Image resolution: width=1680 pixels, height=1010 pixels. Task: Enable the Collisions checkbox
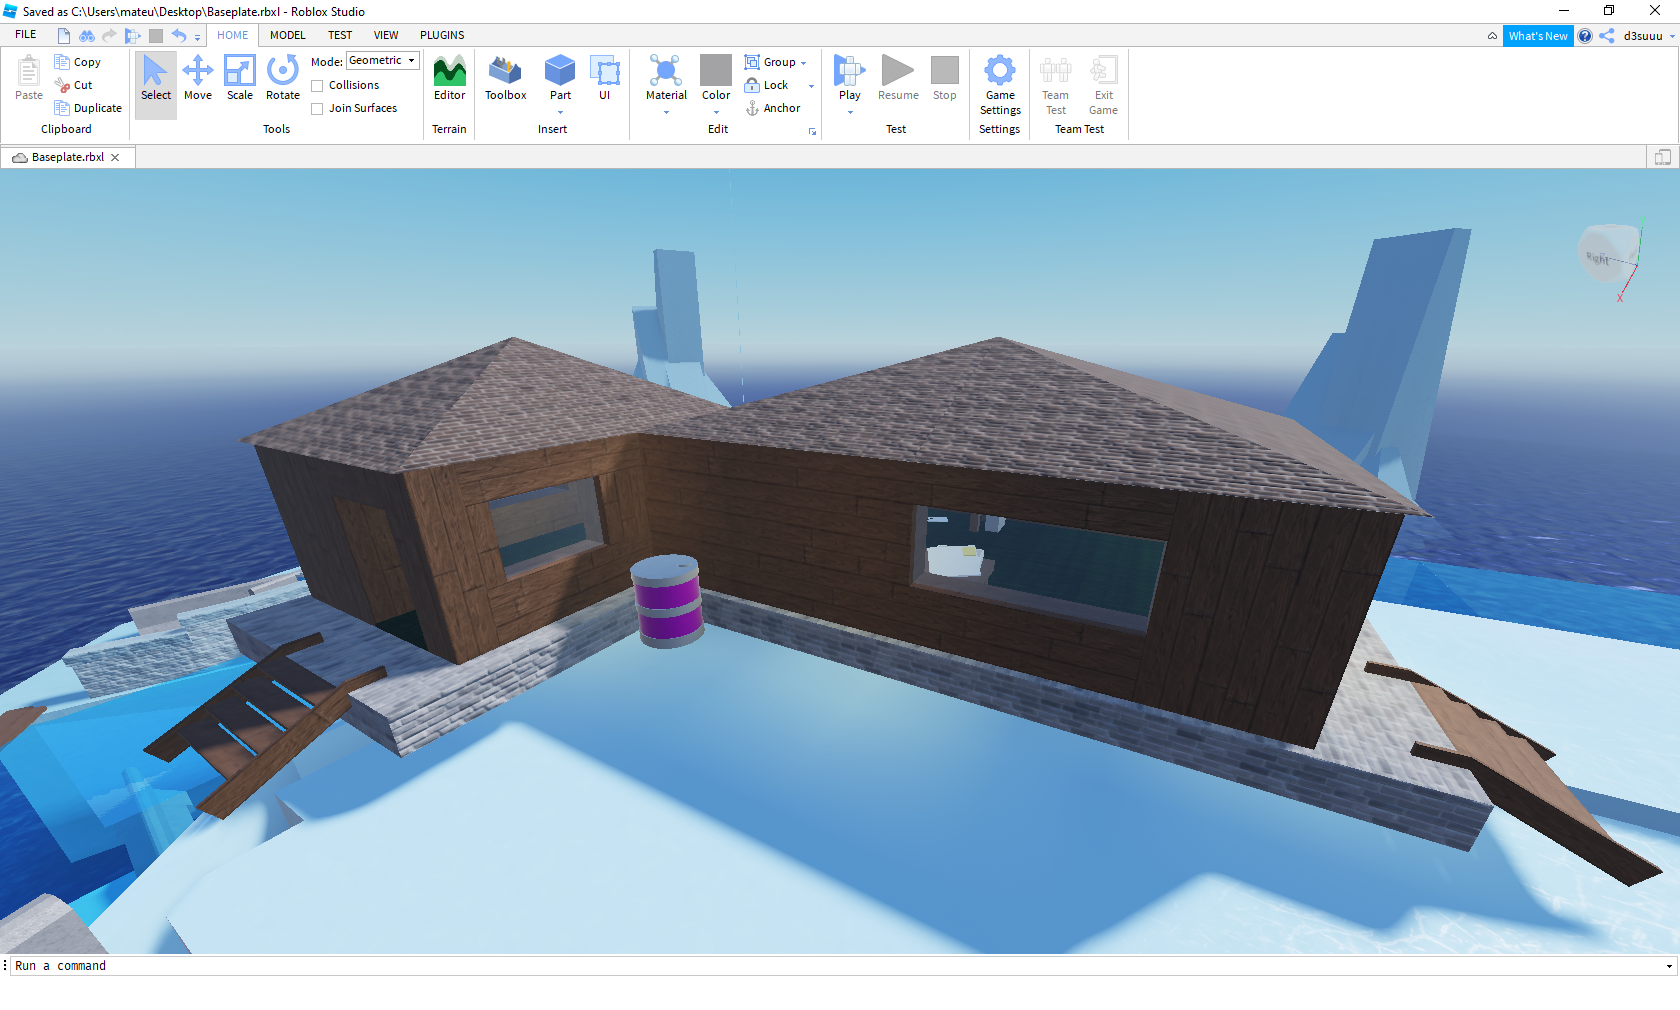click(317, 86)
